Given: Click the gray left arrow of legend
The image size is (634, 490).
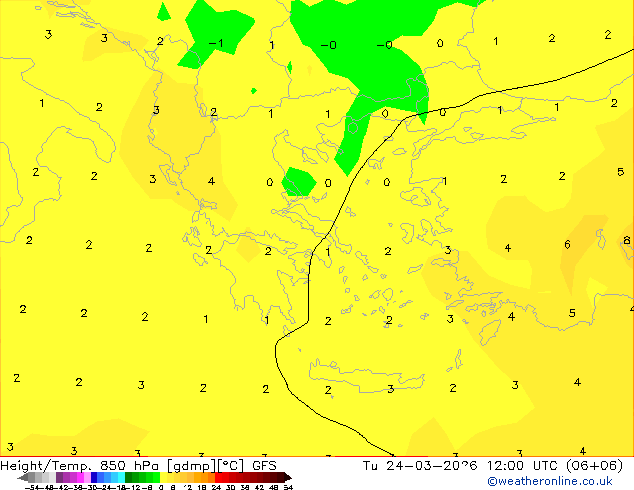Looking at the screenshot, I should pyautogui.click(x=23, y=477).
